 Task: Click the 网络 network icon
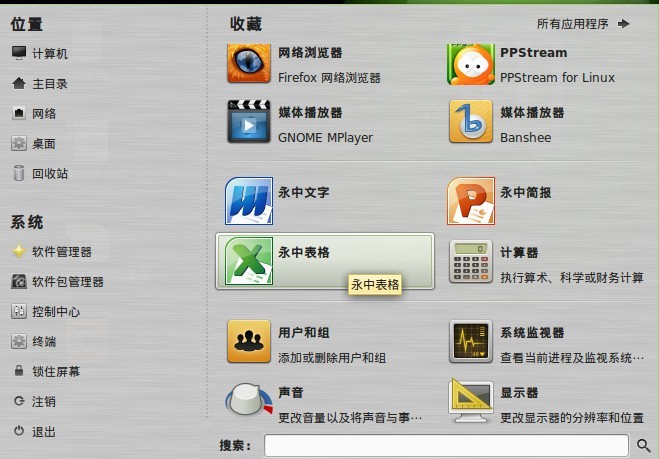tap(19, 113)
